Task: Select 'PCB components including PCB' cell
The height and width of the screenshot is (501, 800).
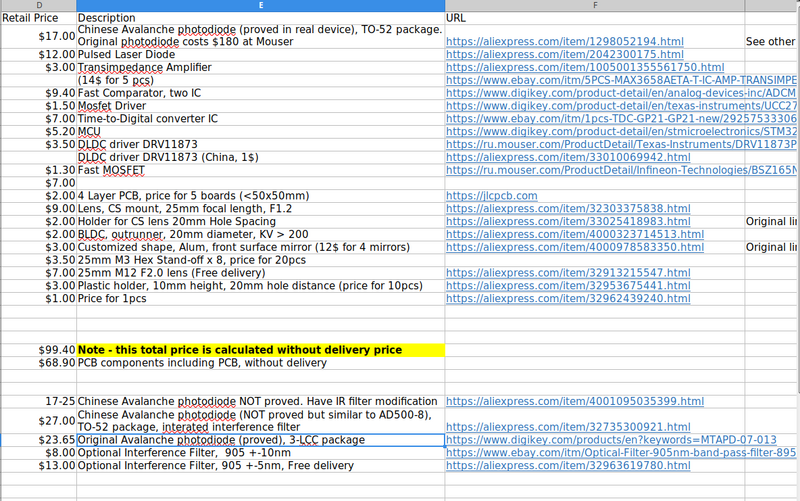Action: (x=261, y=363)
